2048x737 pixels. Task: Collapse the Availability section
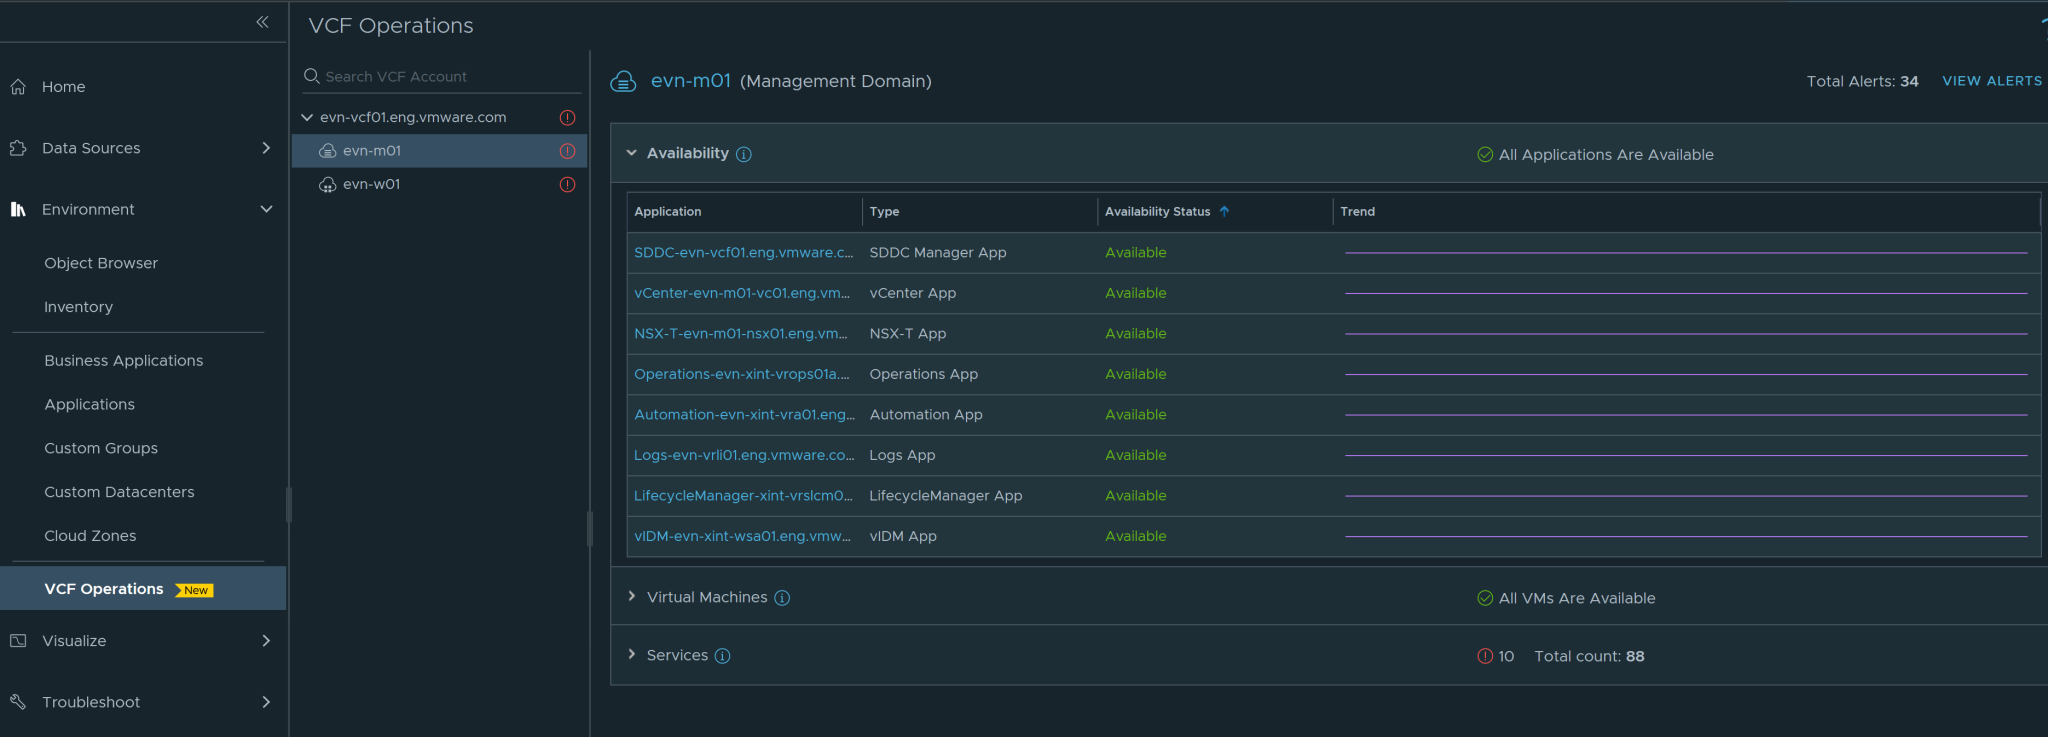point(632,153)
